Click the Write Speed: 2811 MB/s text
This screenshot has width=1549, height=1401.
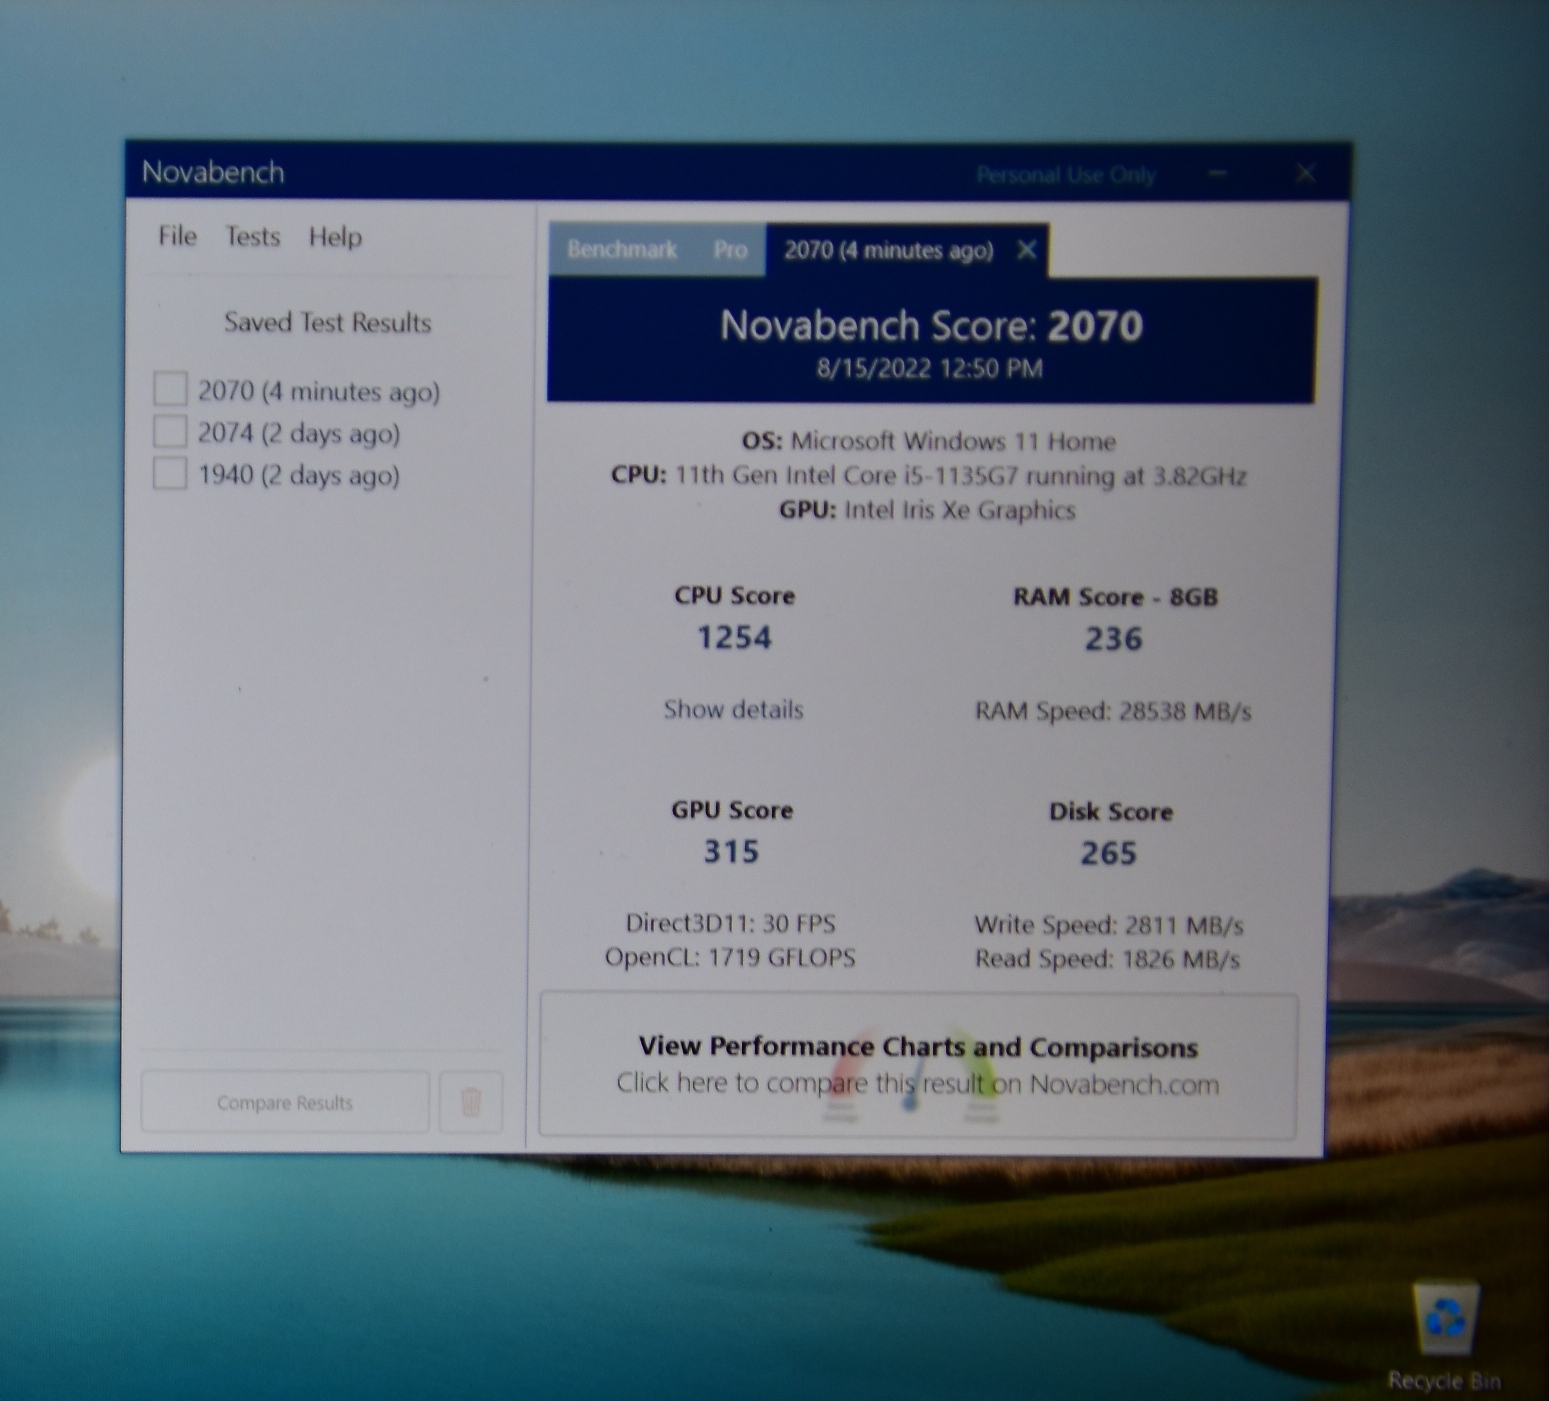click(1108, 925)
